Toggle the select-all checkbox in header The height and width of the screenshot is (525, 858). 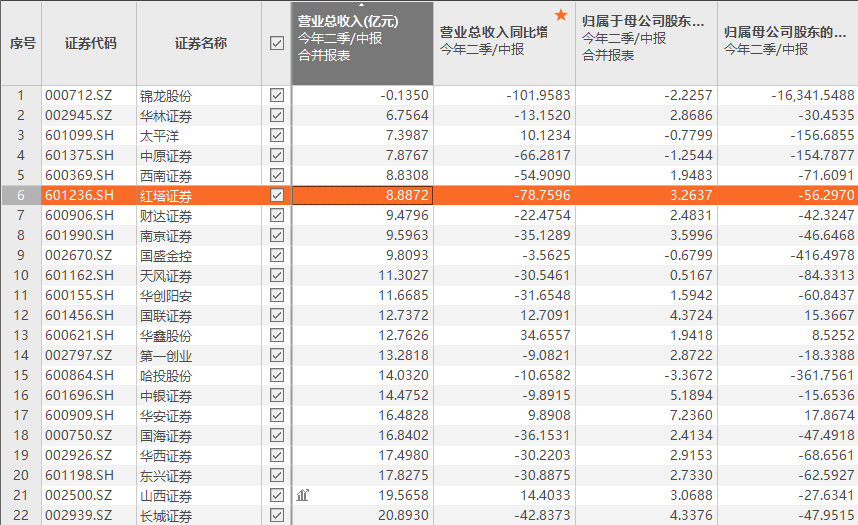coord(277,43)
